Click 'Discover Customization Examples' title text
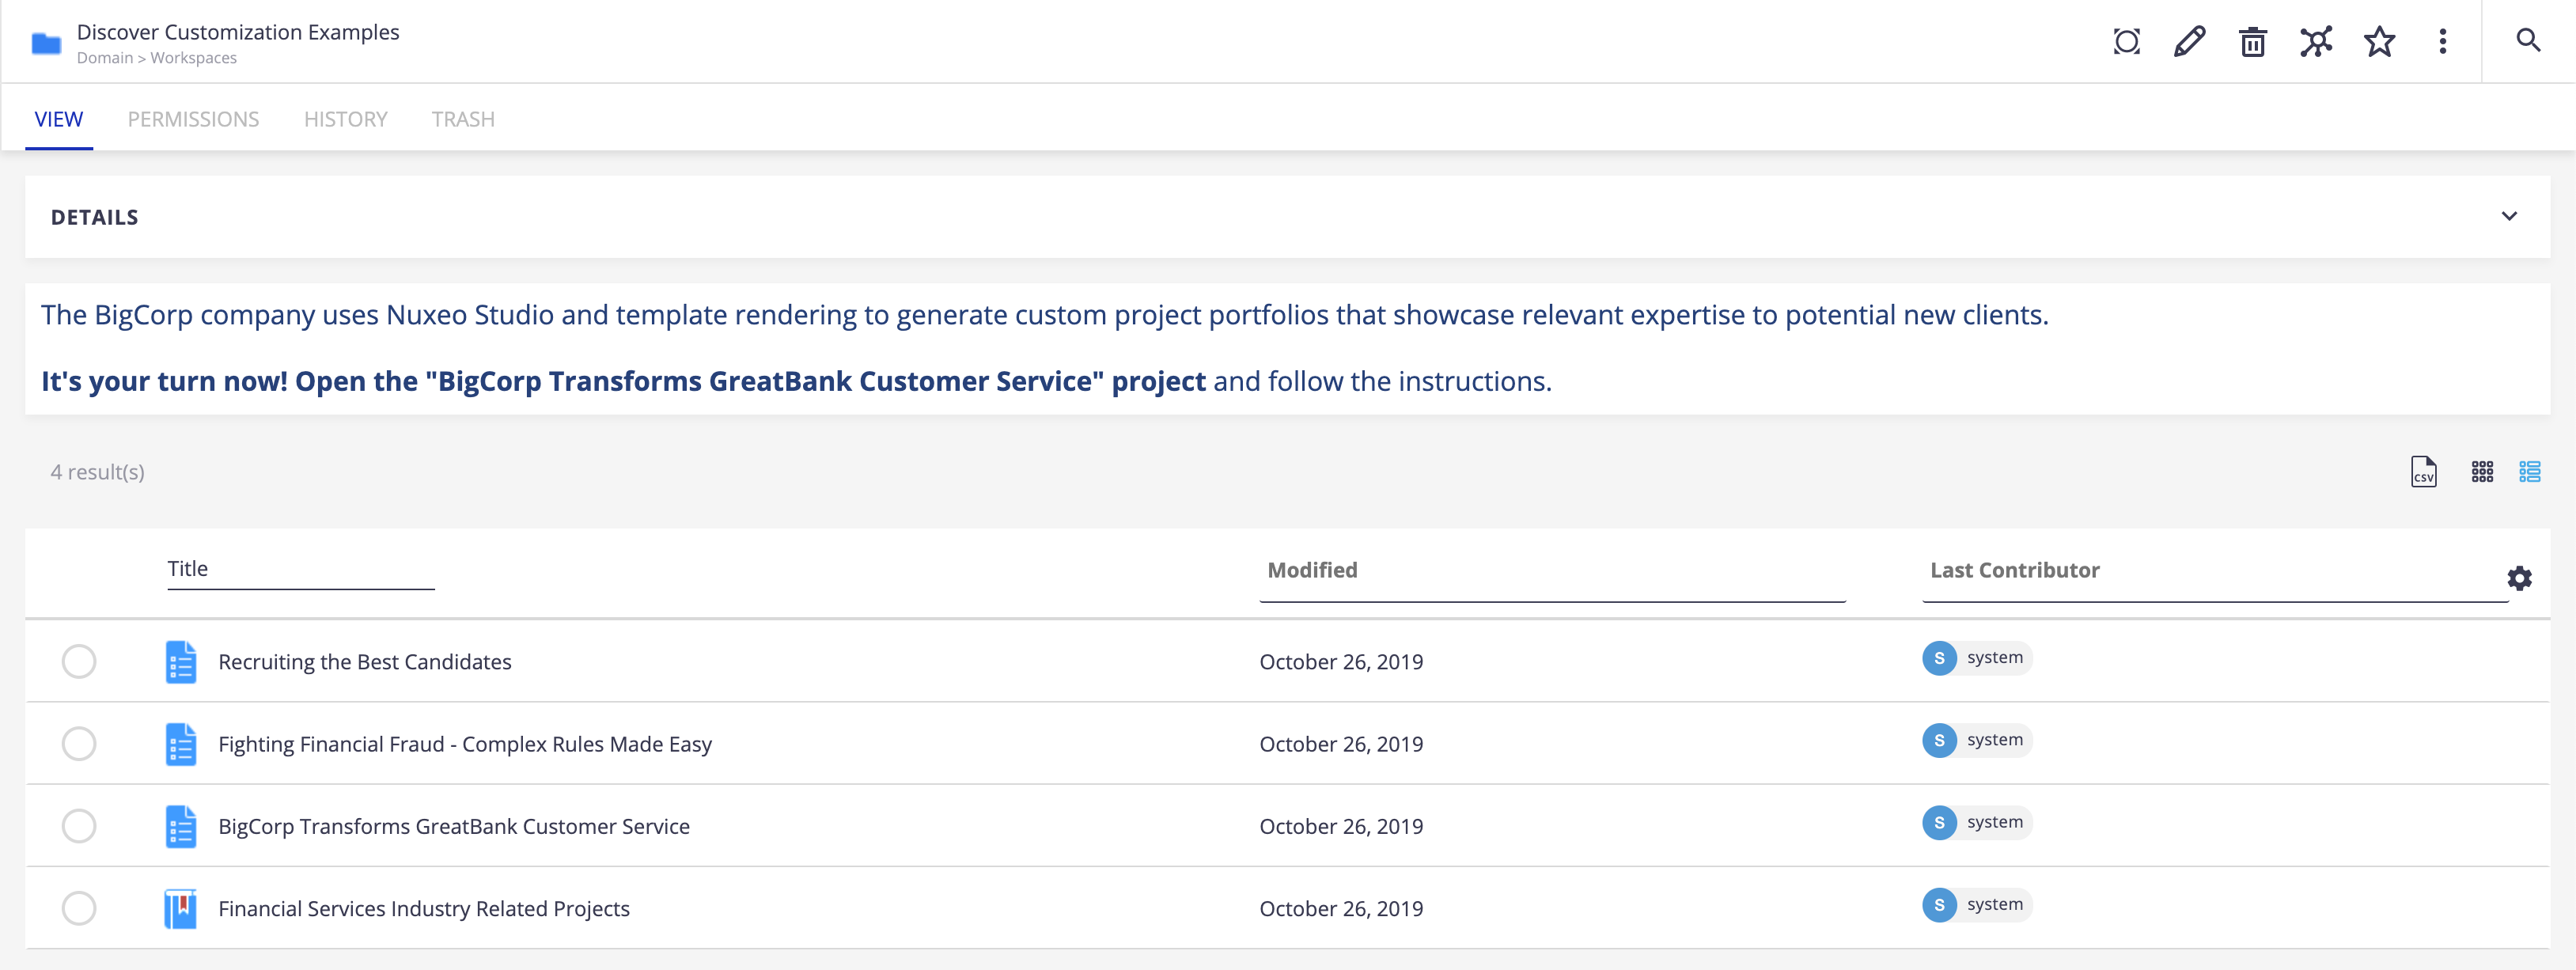The height and width of the screenshot is (970, 2576). (x=238, y=32)
